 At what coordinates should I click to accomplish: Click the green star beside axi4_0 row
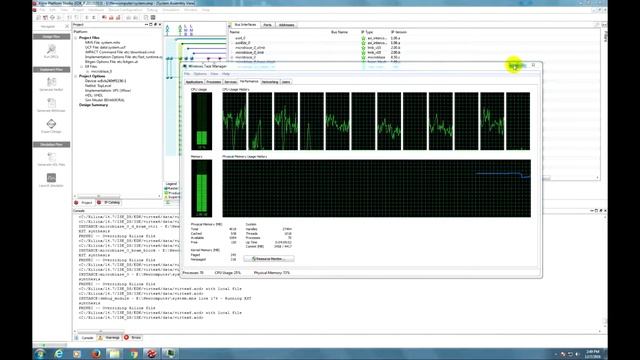point(363,38)
